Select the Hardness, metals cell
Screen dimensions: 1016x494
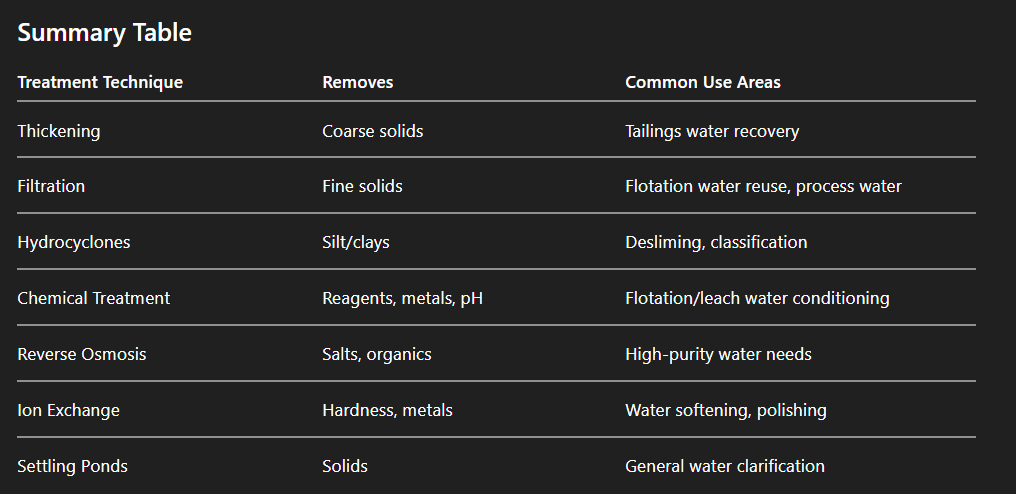click(x=387, y=410)
